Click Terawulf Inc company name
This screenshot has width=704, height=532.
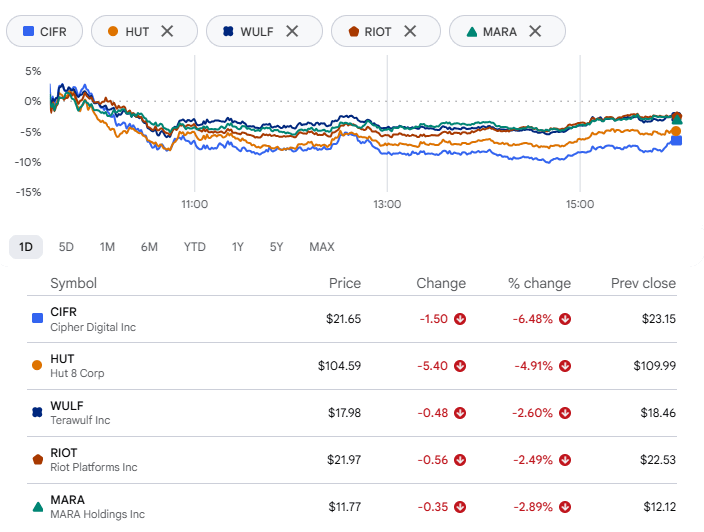point(80,420)
